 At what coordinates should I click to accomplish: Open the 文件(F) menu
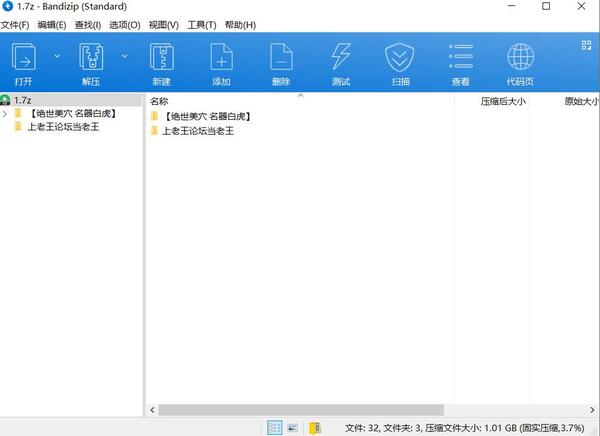15,25
